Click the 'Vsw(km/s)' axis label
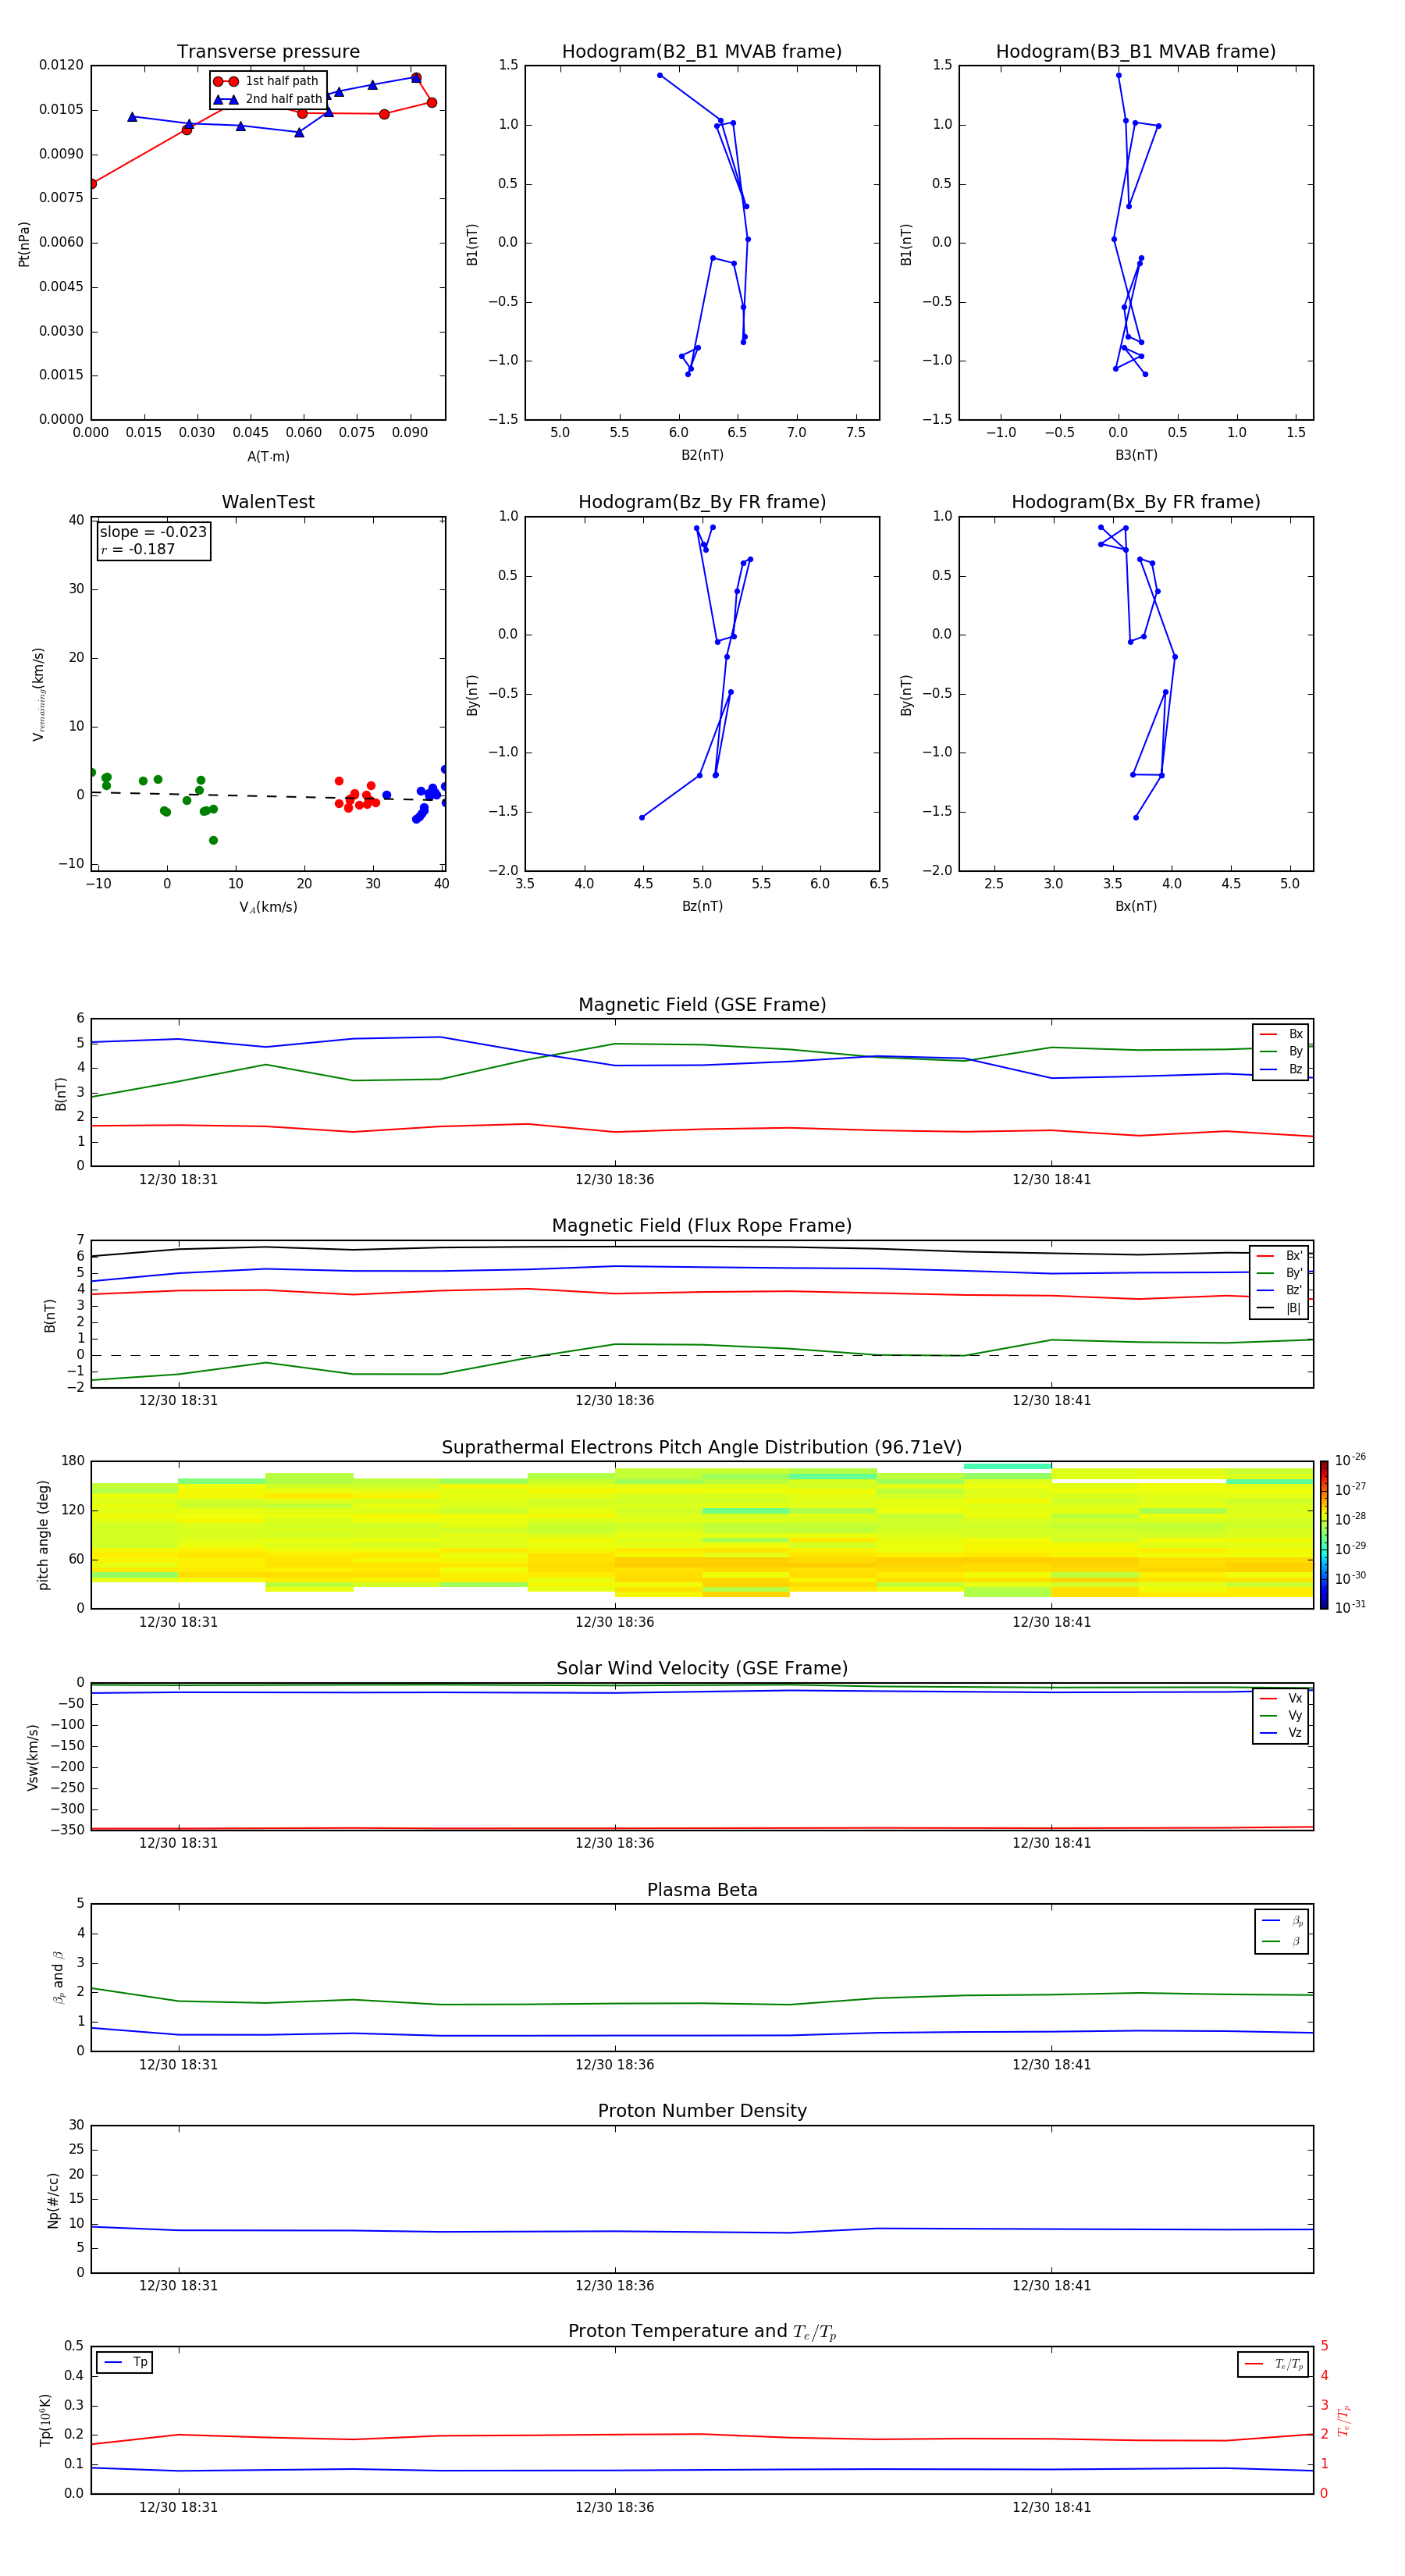This screenshot has width=1405, height=2576. [x=32, y=1757]
